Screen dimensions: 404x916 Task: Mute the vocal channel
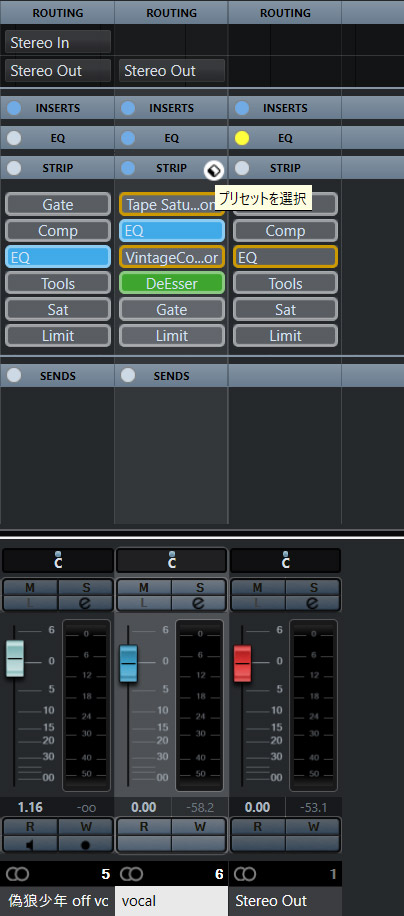click(144, 587)
